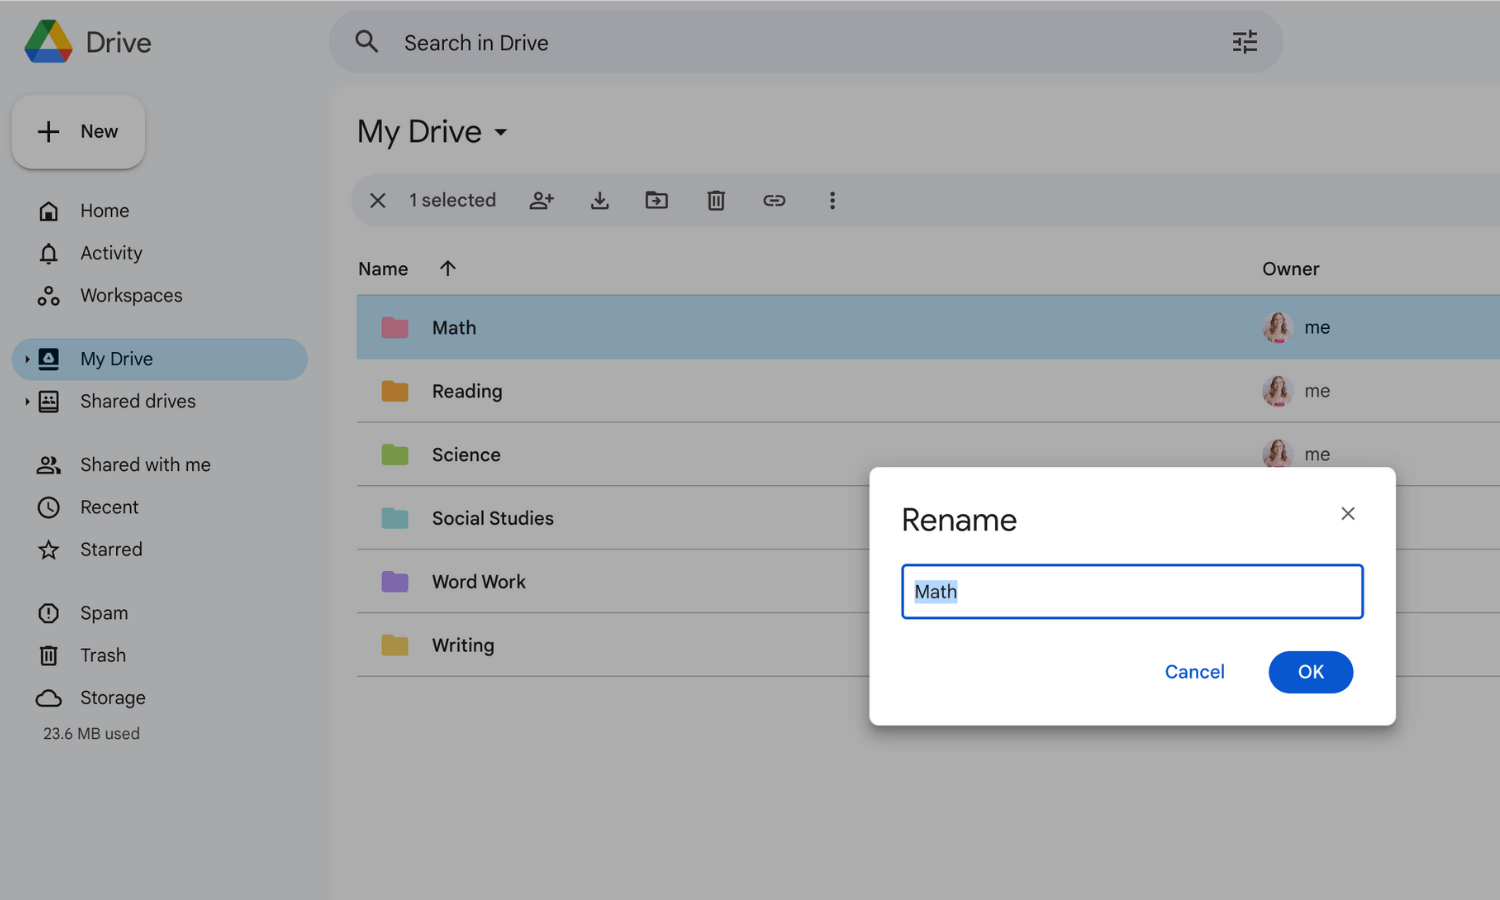Screen dimensions: 1500x900
Task: Open more actions for the selection
Action: [x=832, y=200]
